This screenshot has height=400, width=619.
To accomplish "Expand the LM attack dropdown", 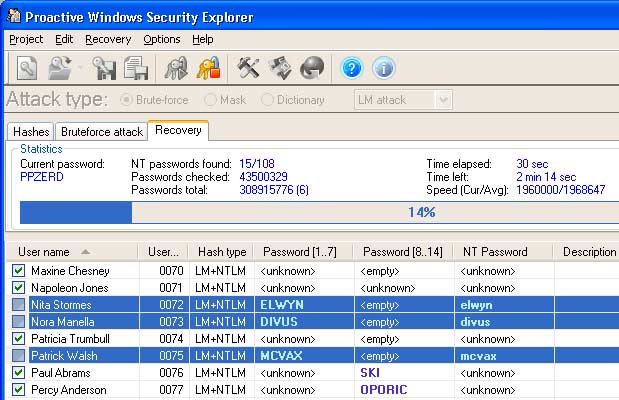I will tap(443, 100).
